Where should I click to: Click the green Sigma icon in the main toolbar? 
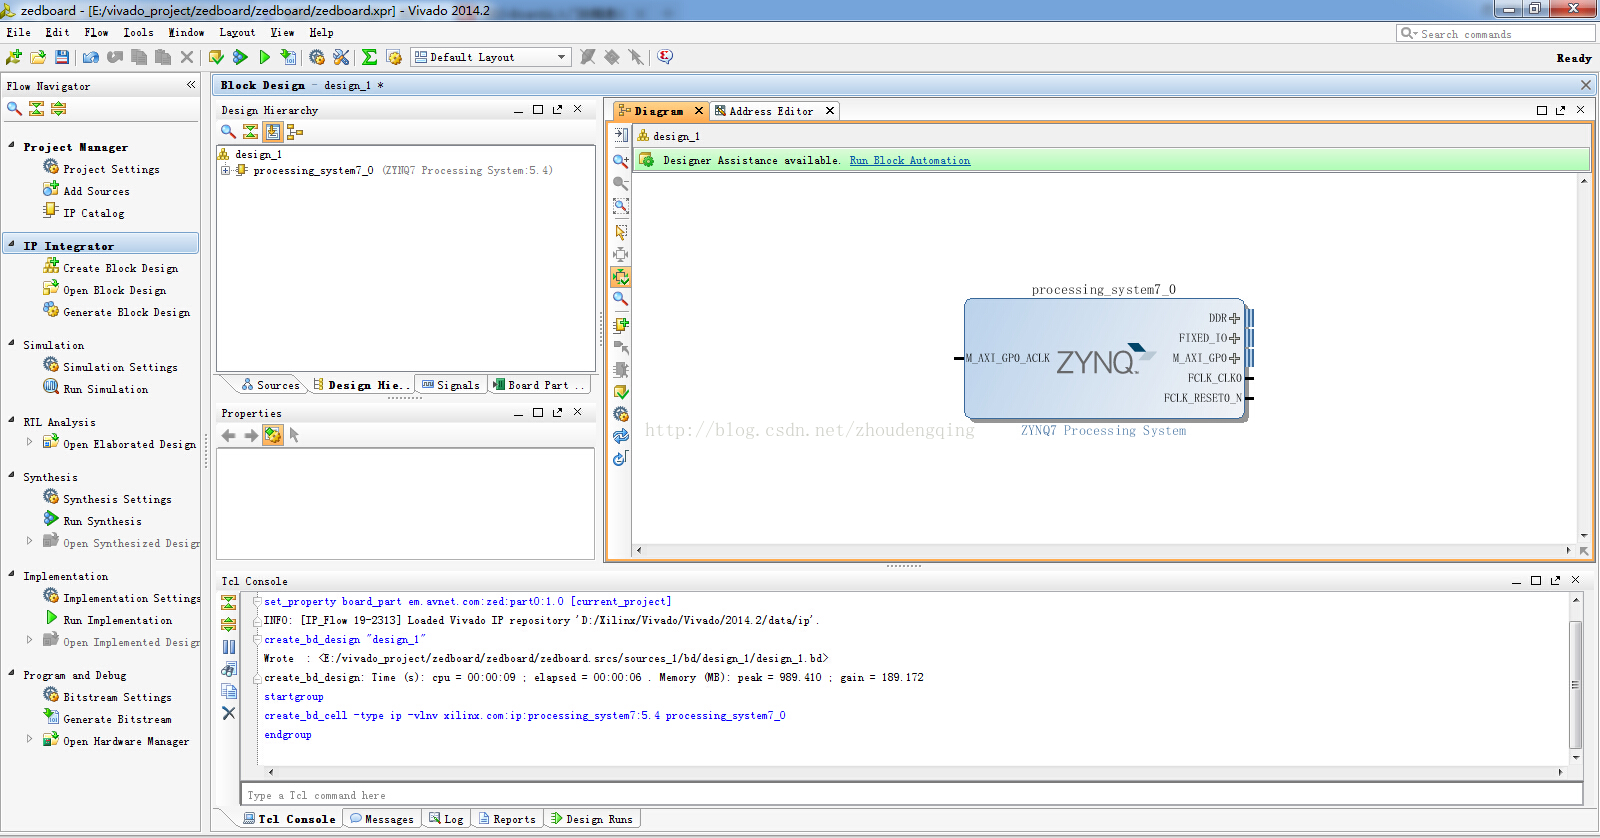tap(369, 57)
